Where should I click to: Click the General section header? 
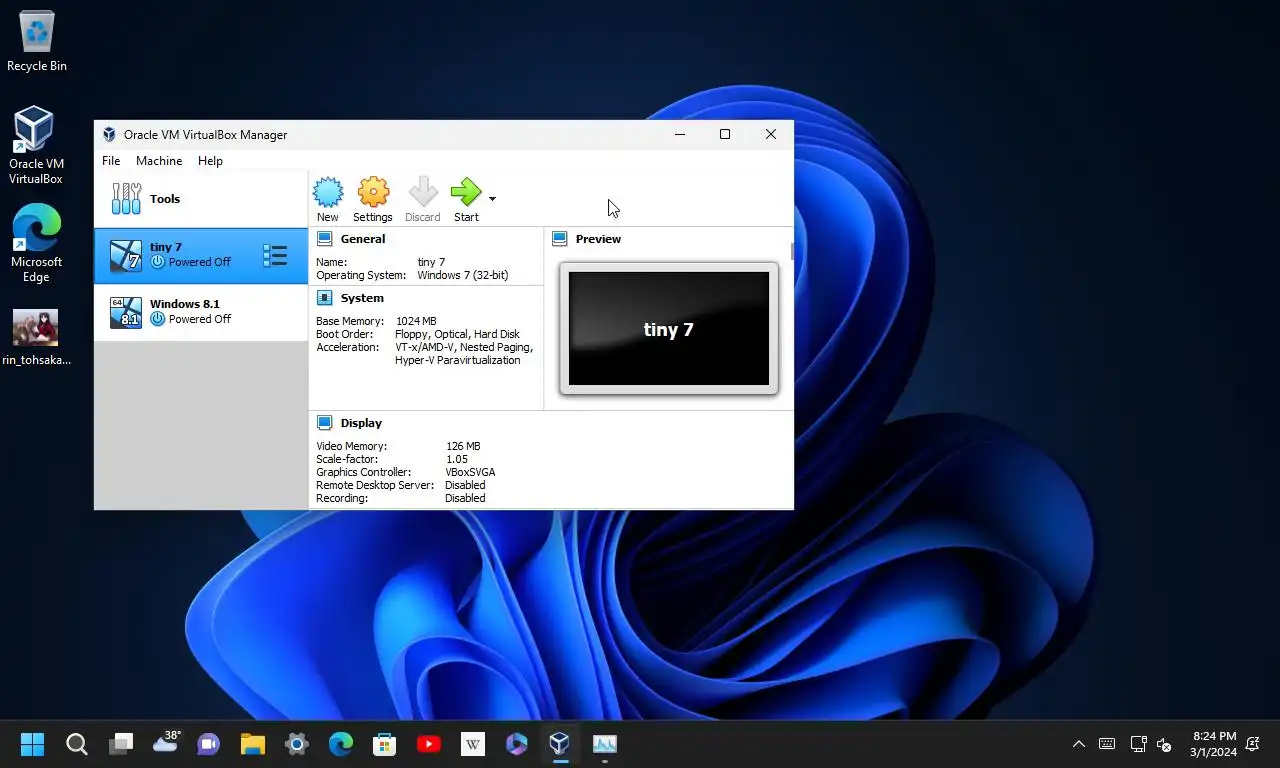click(363, 239)
